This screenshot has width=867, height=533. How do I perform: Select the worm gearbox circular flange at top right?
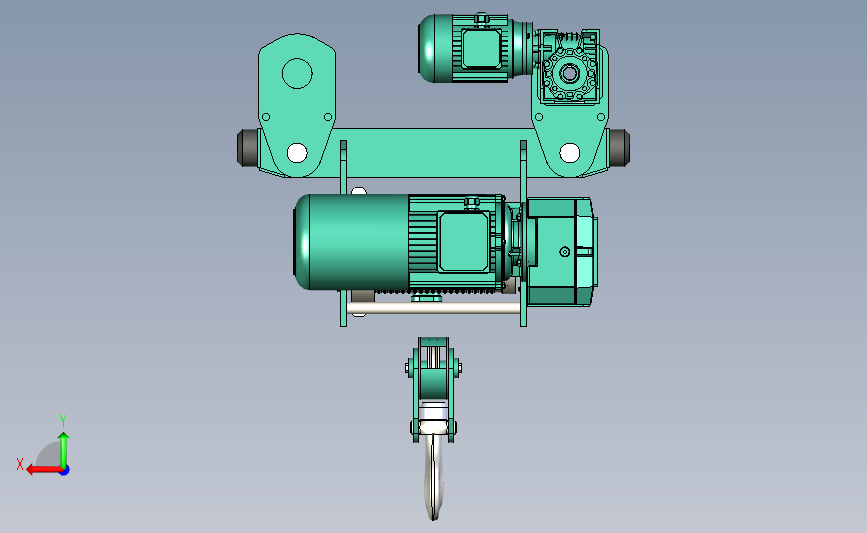(x=569, y=73)
